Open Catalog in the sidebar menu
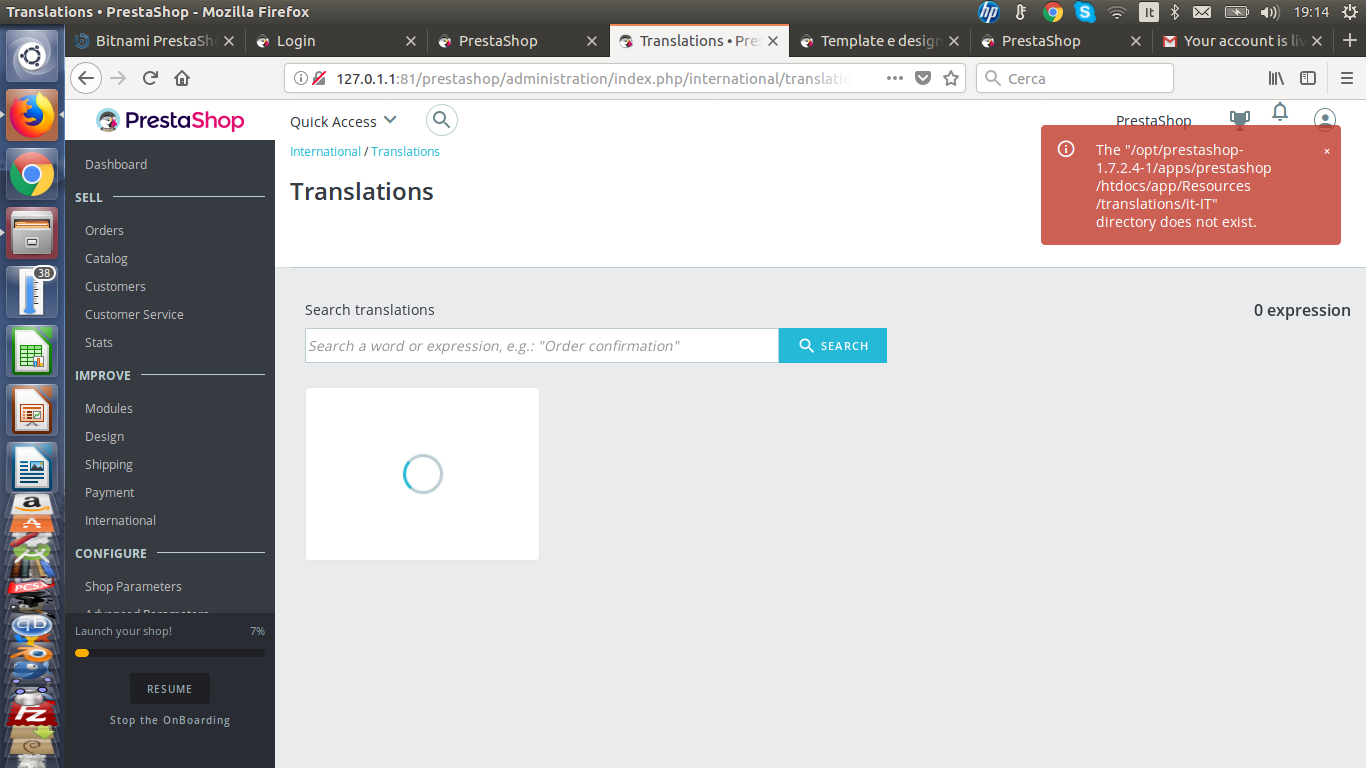1366x768 pixels. pyautogui.click(x=106, y=258)
